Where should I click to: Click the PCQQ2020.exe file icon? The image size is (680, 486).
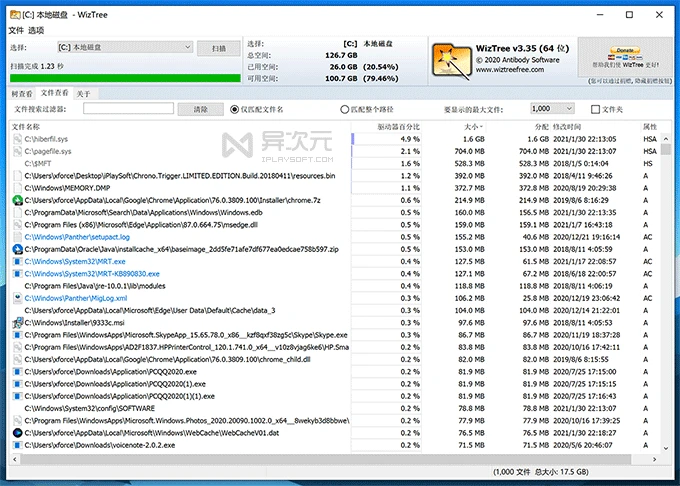(17, 372)
